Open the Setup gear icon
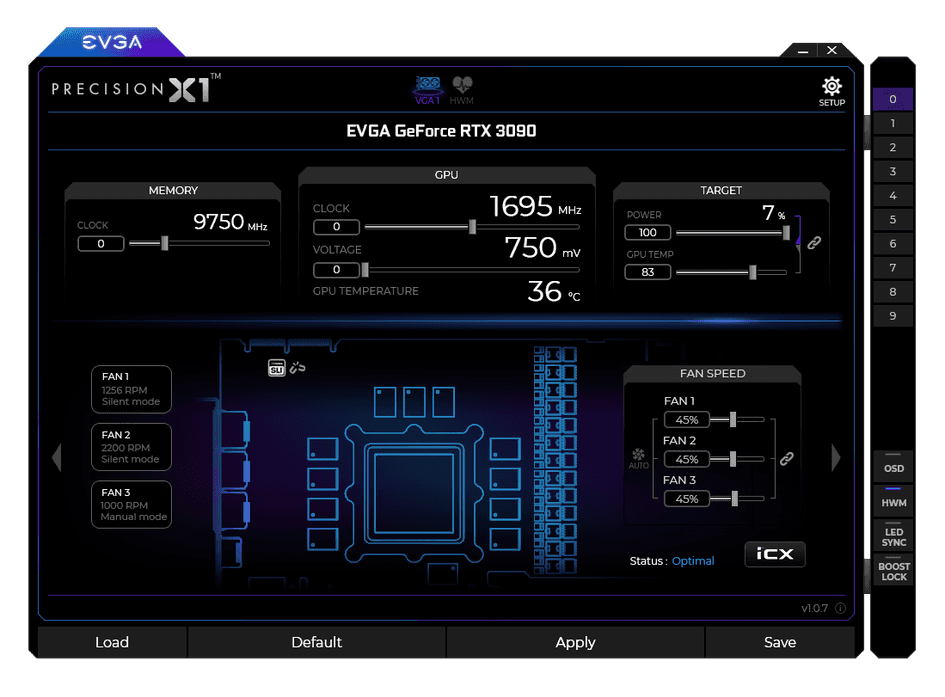Screen dimensions: 945x697 831,85
